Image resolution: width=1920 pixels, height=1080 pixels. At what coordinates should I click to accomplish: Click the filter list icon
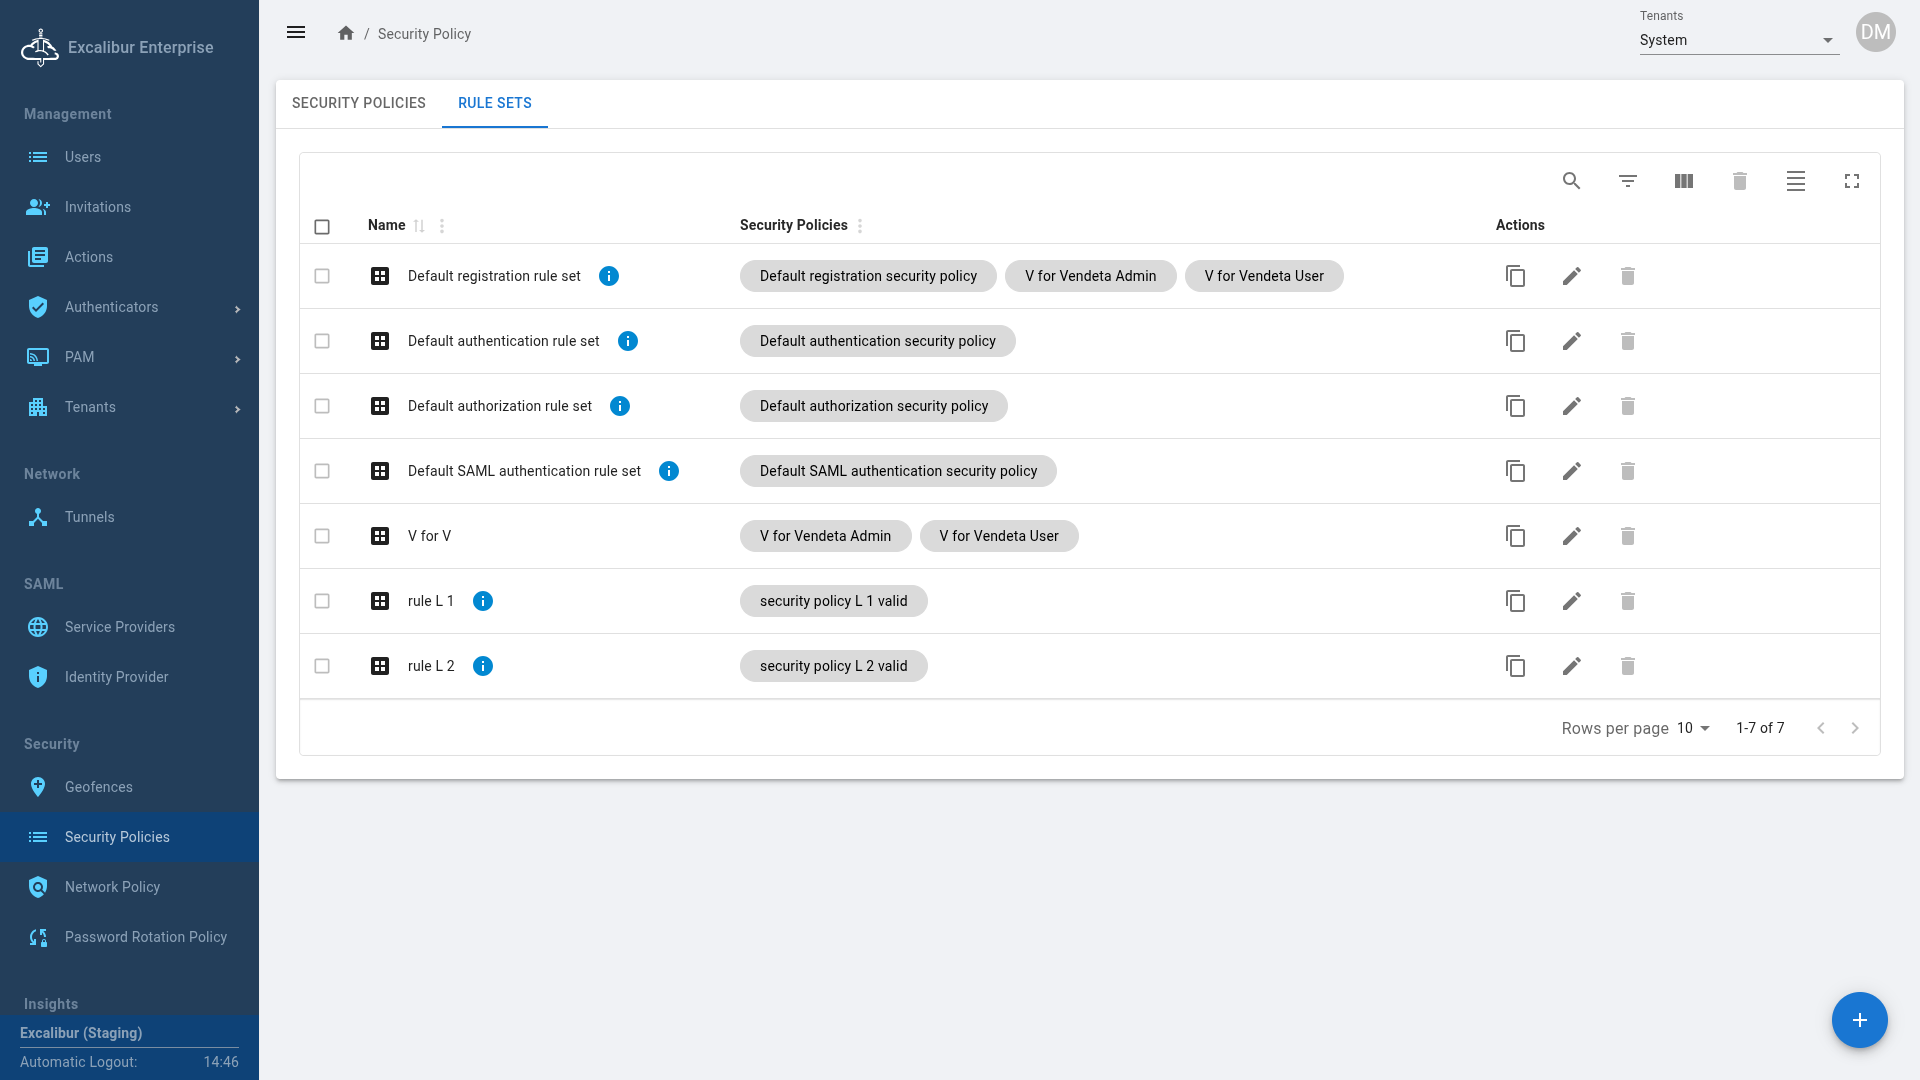click(x=1627, y=181)
